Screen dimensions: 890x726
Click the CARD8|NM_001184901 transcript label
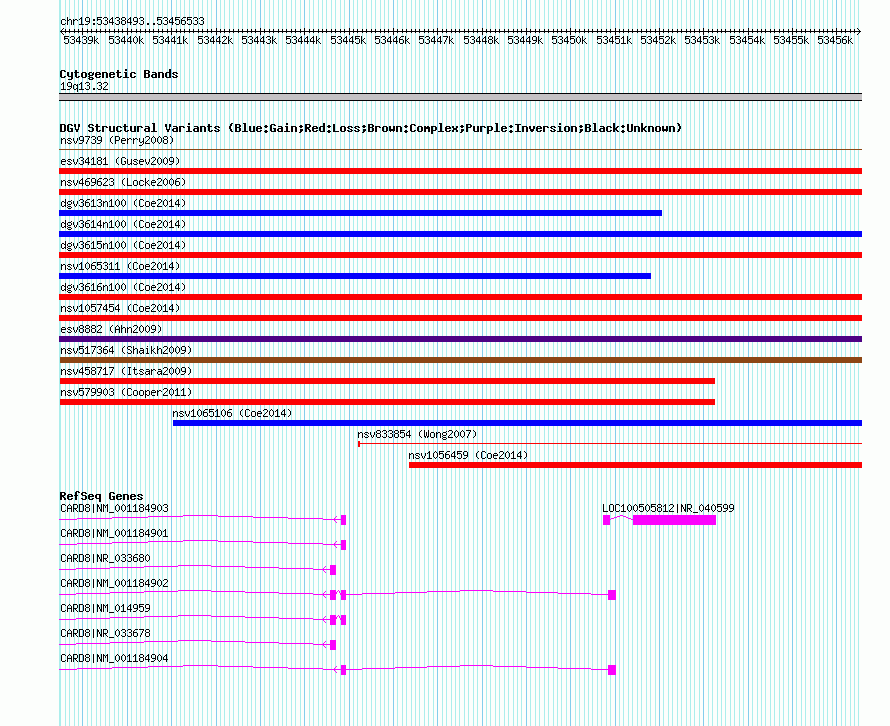coord(114,533)
